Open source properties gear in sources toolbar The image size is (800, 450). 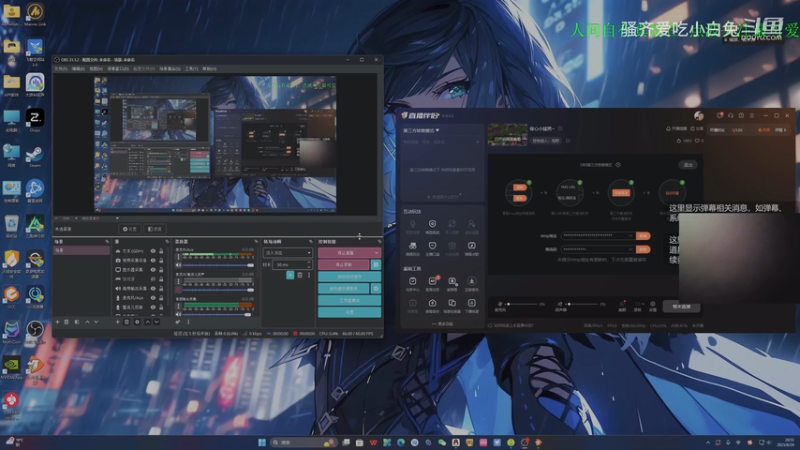pyautogui.click(x=137, y=322)
